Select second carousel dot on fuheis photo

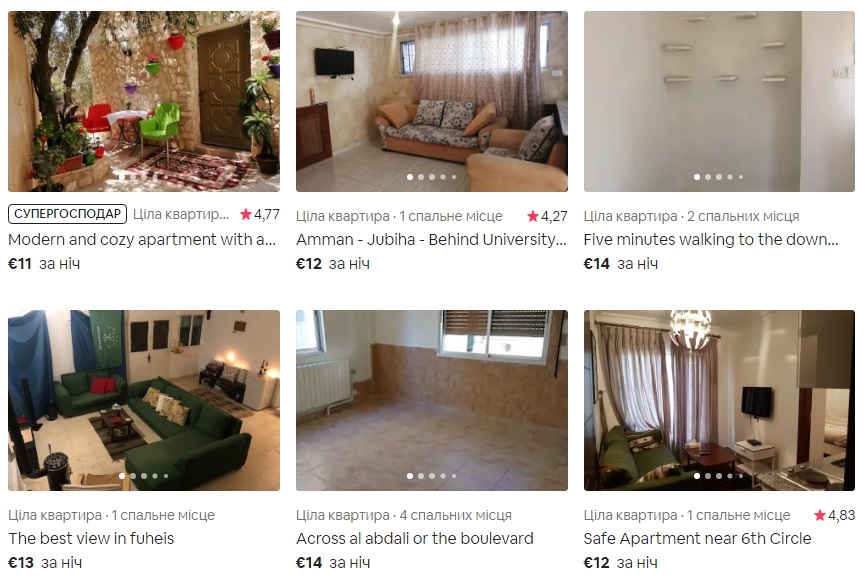click(133, 476)
